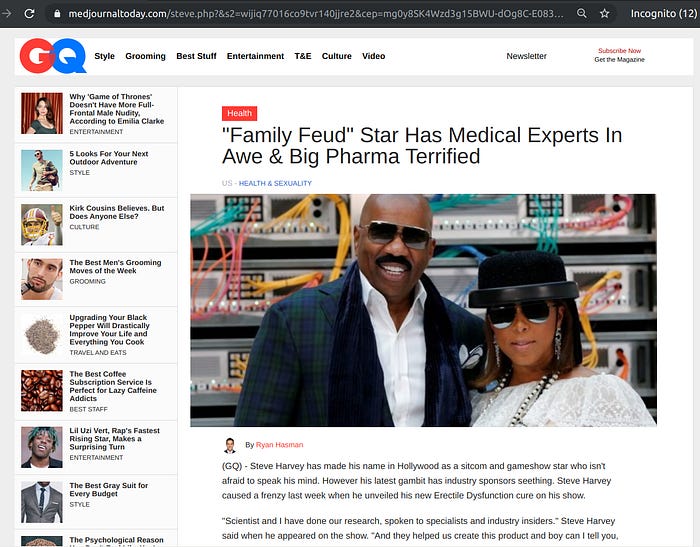Image resolution: width=700 pixels, height=547 pixels.
Task: Click the Kirk Cousins football helmet thumbnail
Action: (x=42, y=225)
